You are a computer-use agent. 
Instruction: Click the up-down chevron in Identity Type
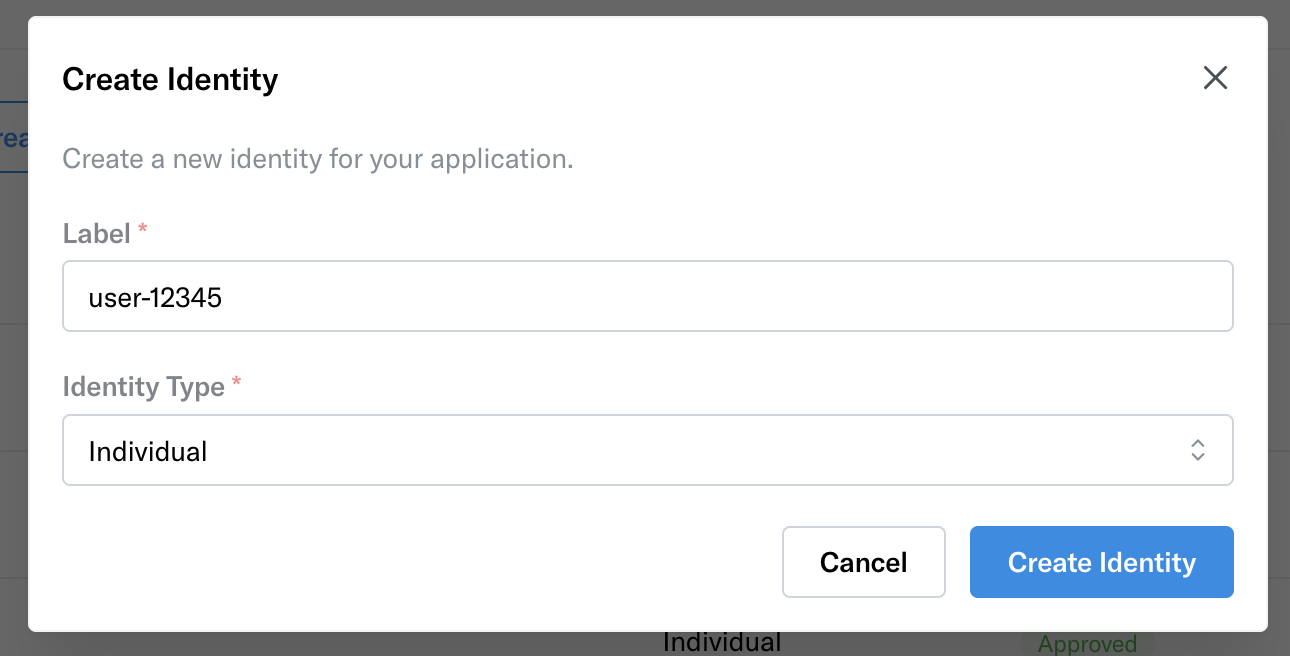click(1197, 450)
